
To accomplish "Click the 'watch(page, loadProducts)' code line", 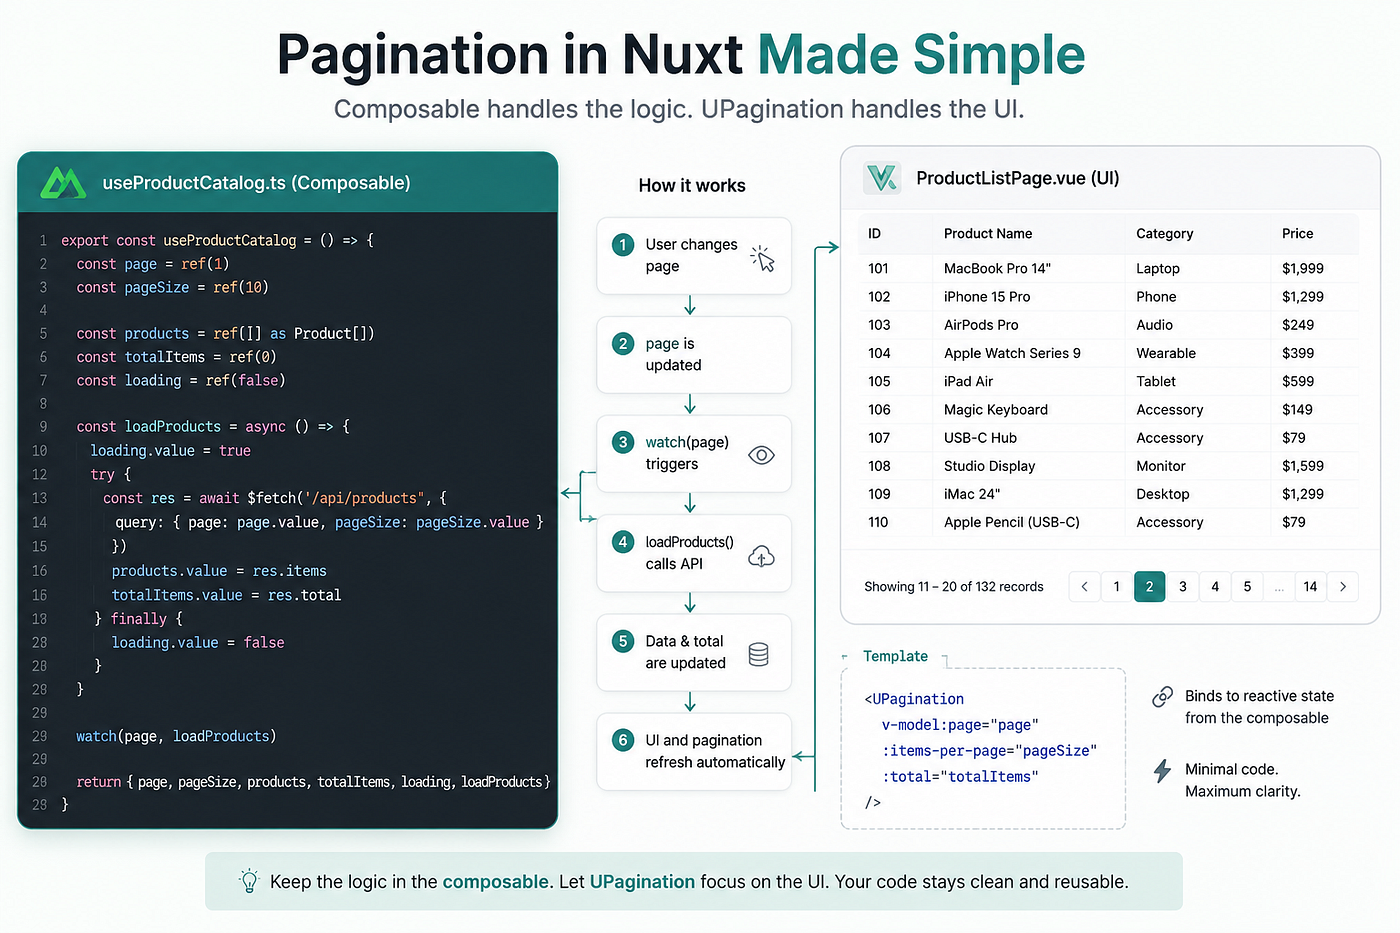I will pyautogui.click(x=176, y=736).
